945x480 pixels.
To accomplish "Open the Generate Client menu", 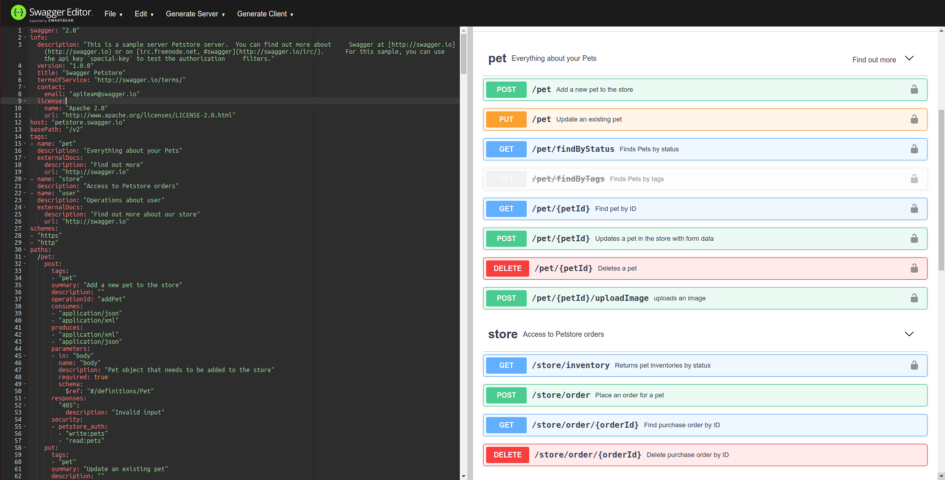I will tap(265, 14).
